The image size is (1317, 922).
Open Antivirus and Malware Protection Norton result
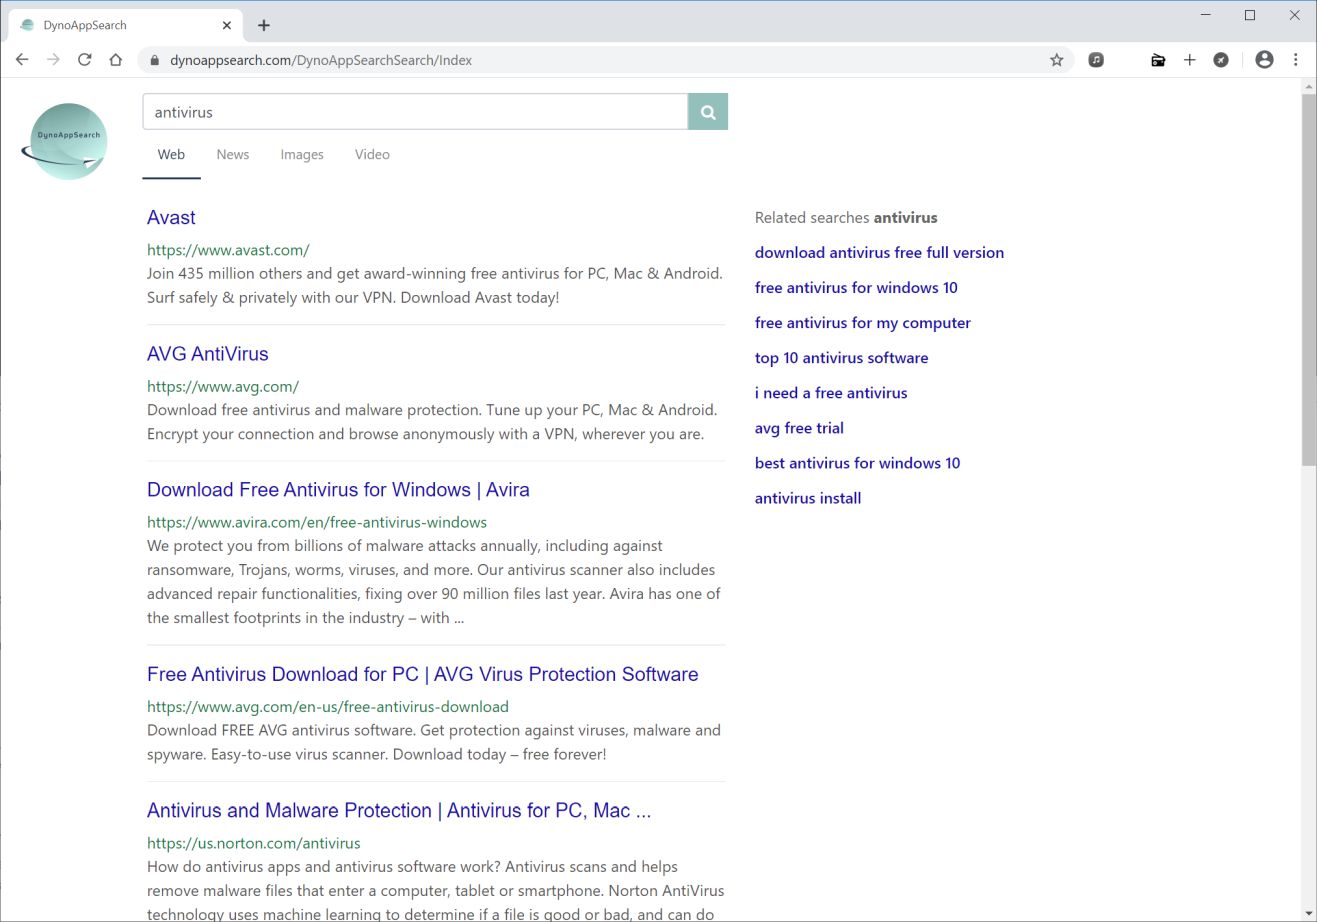399,811
